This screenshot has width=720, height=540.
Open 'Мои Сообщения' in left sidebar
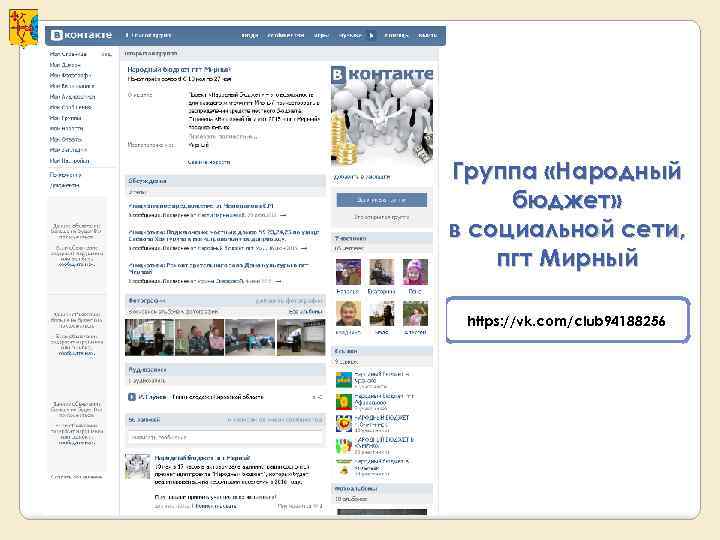tap(71, 107)
